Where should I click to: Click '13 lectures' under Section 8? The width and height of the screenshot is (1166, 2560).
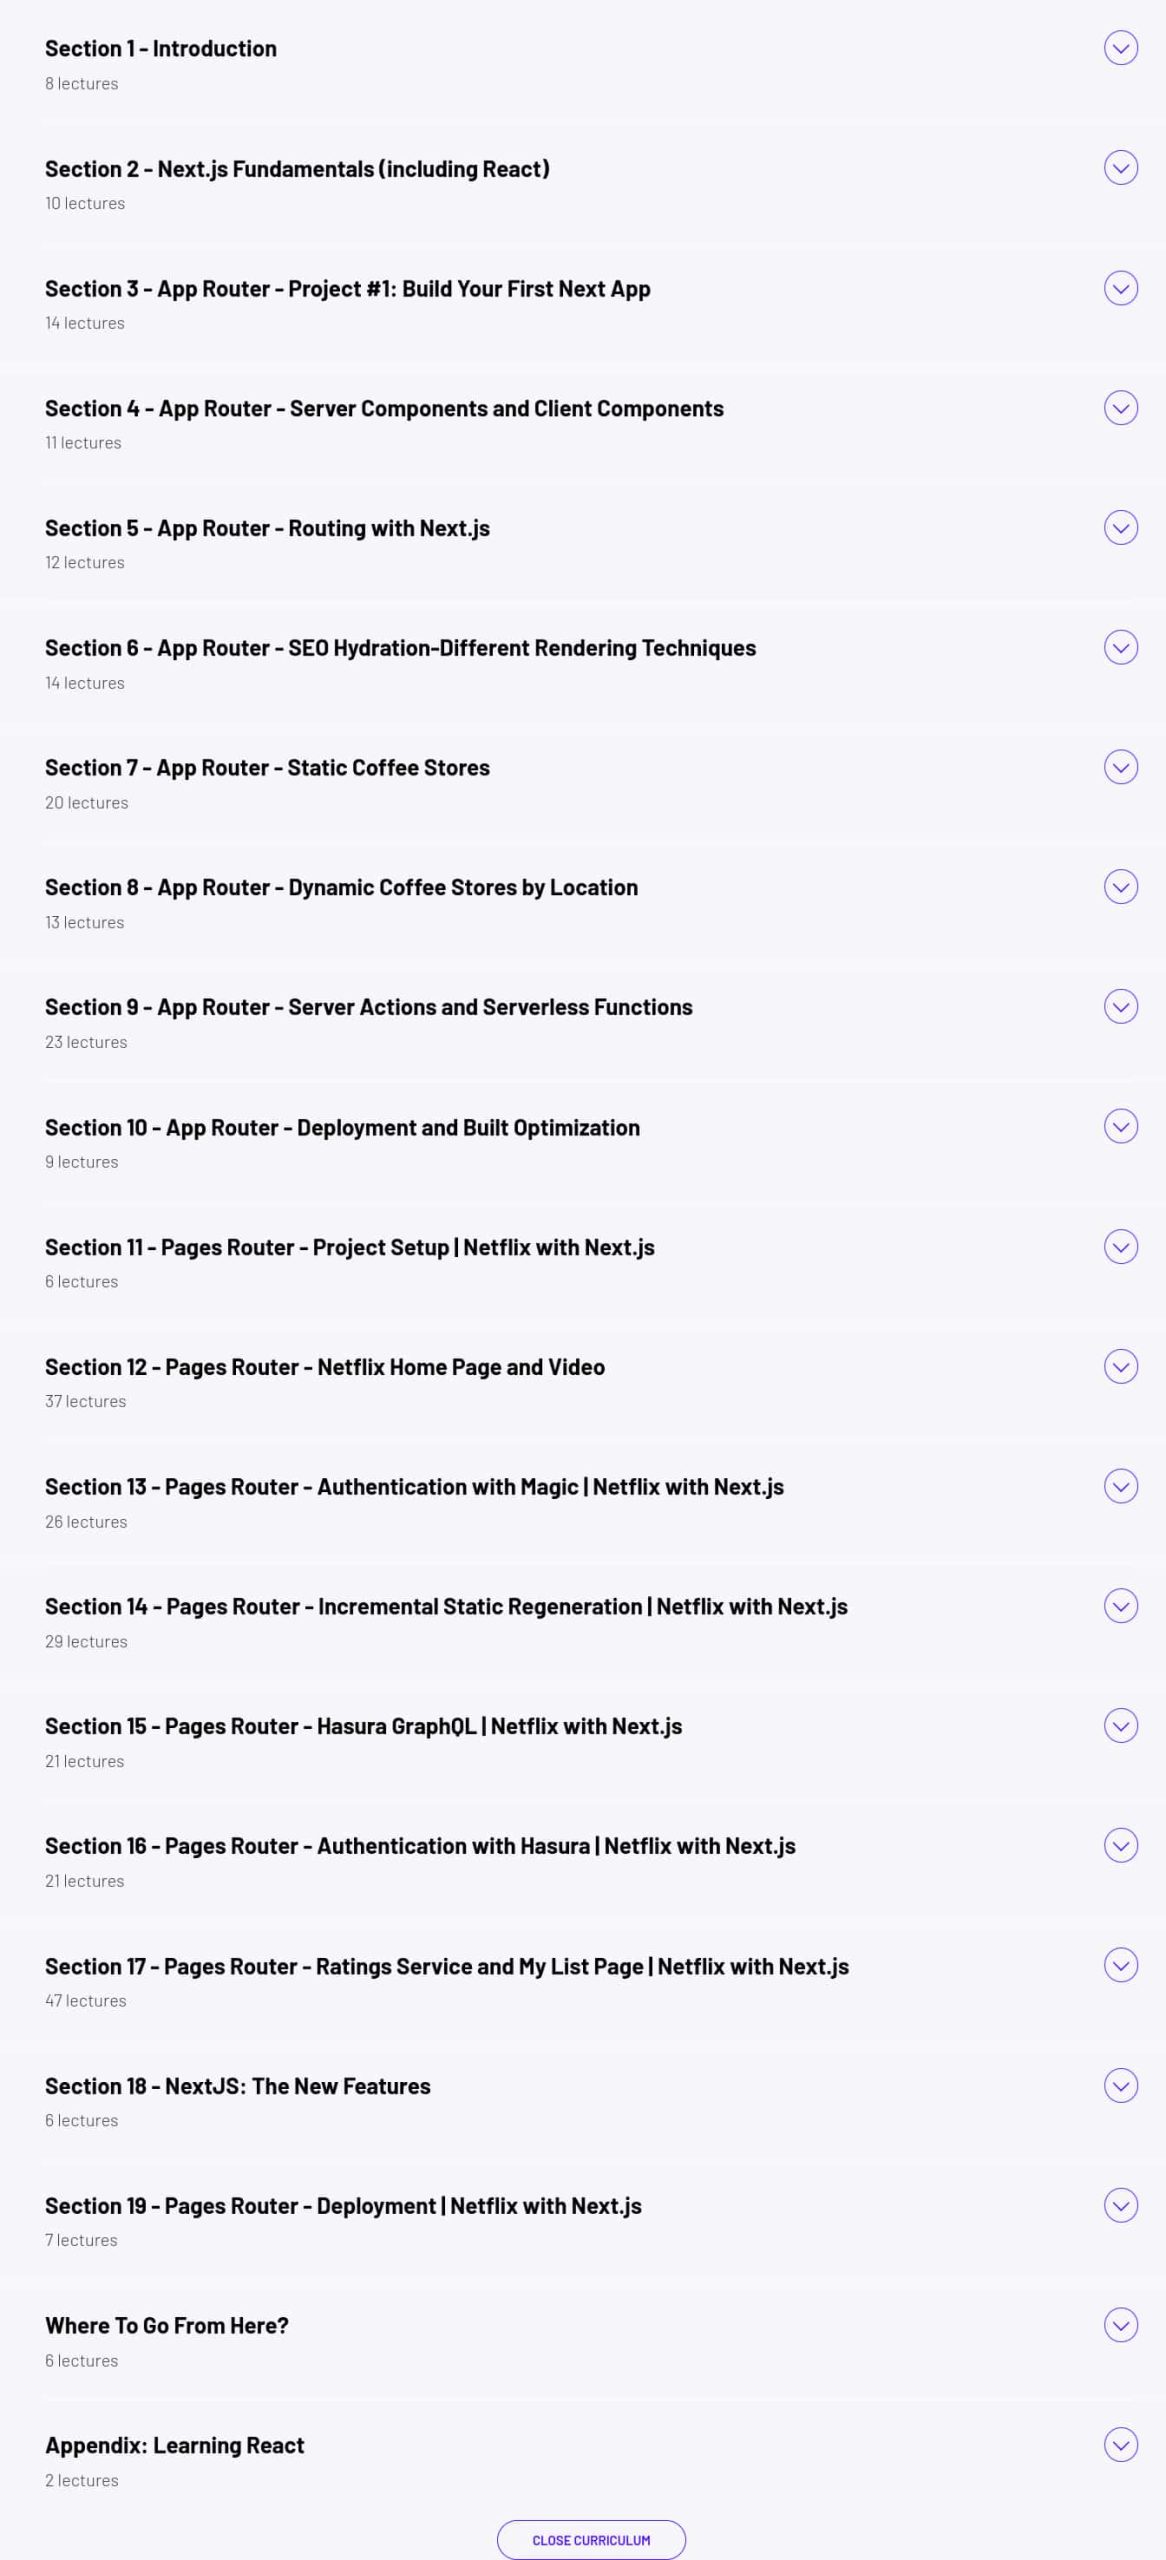pyautogui.click(x=85, y=922)
